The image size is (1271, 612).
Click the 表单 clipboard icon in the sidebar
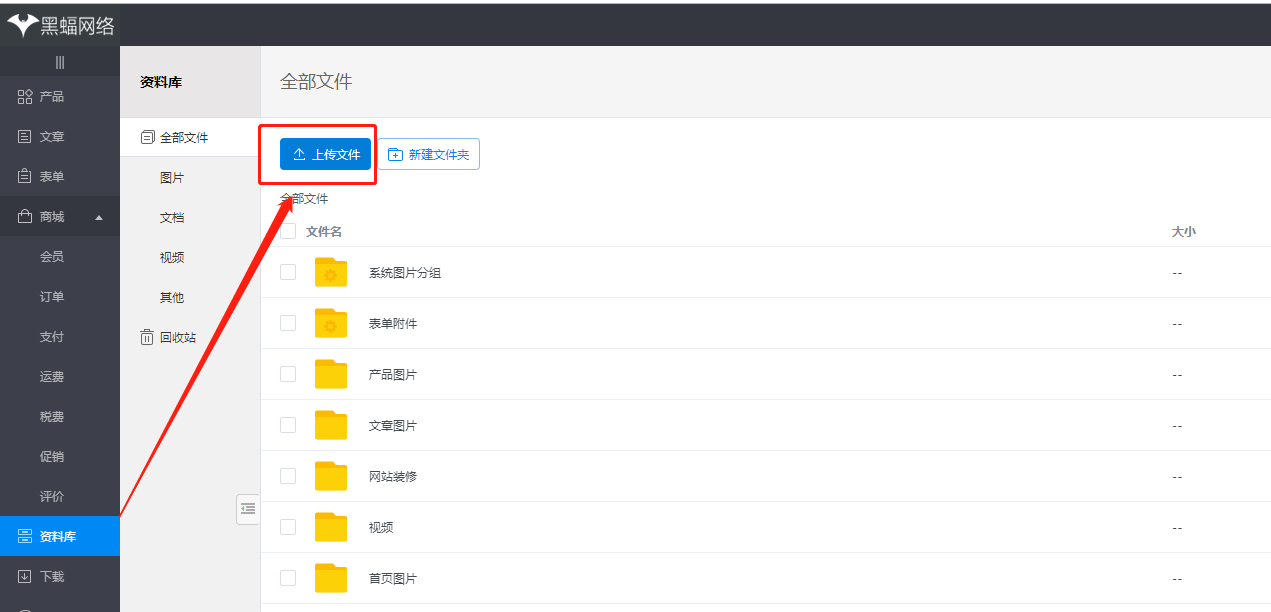[x=25, y=177]
